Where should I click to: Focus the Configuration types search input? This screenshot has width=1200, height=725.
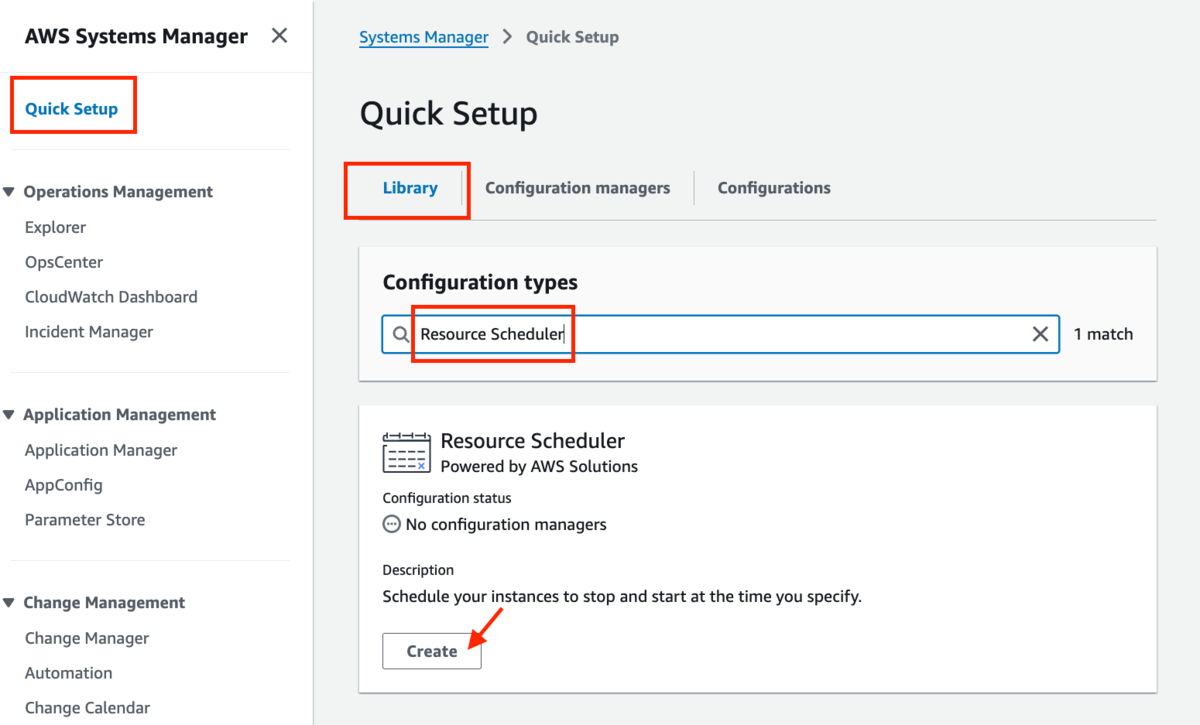(720, 334)
